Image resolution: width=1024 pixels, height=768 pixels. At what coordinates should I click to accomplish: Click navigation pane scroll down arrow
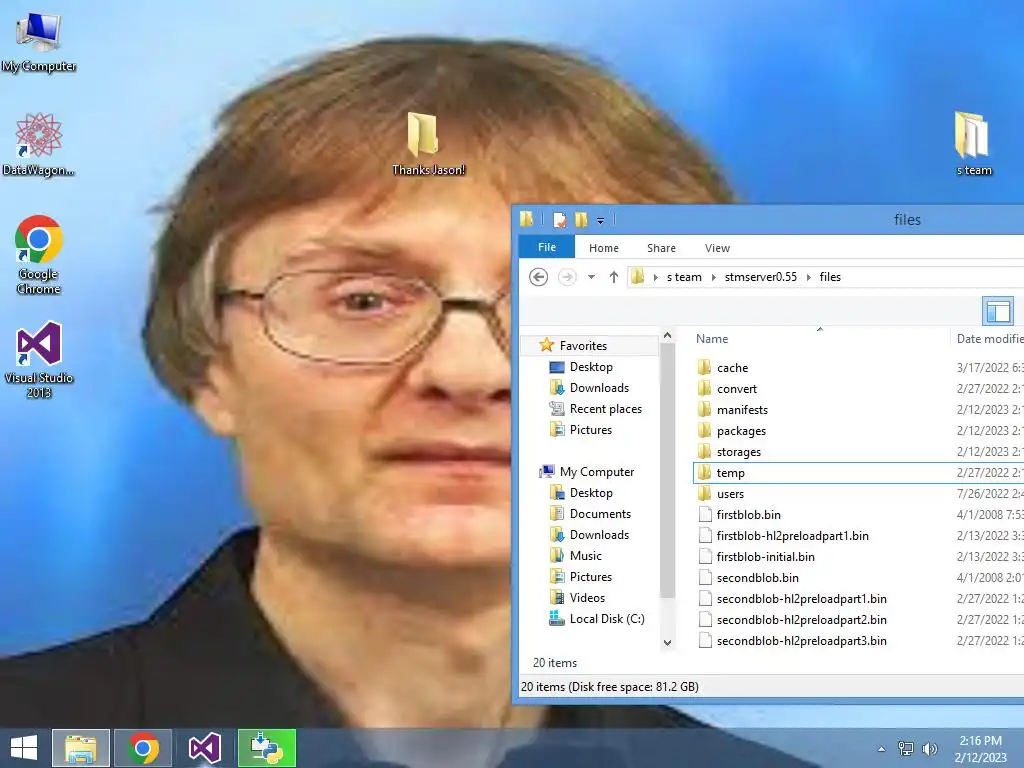[667, 643]
